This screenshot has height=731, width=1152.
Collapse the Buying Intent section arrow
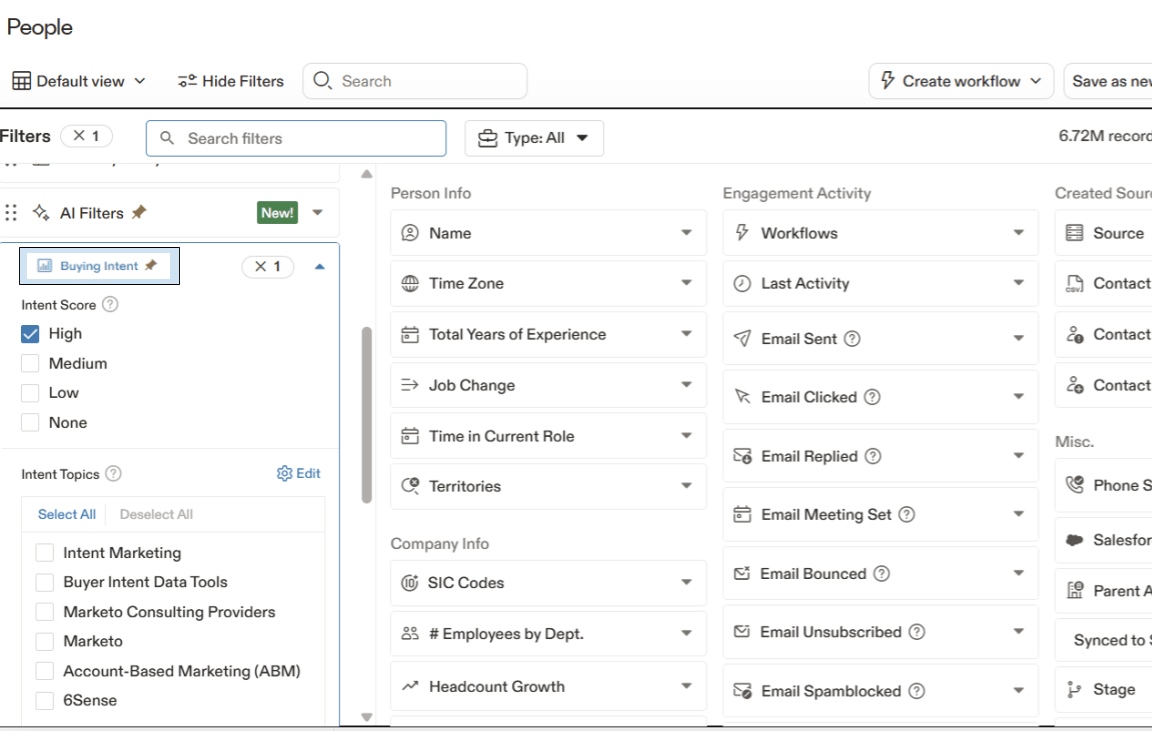(x=320, y=267)
